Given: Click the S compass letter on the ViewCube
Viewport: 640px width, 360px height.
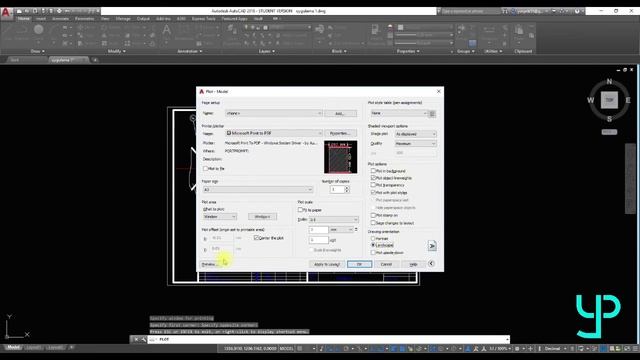Looking at the screenshot, I should pyautogui.click(x=609, y=119).
